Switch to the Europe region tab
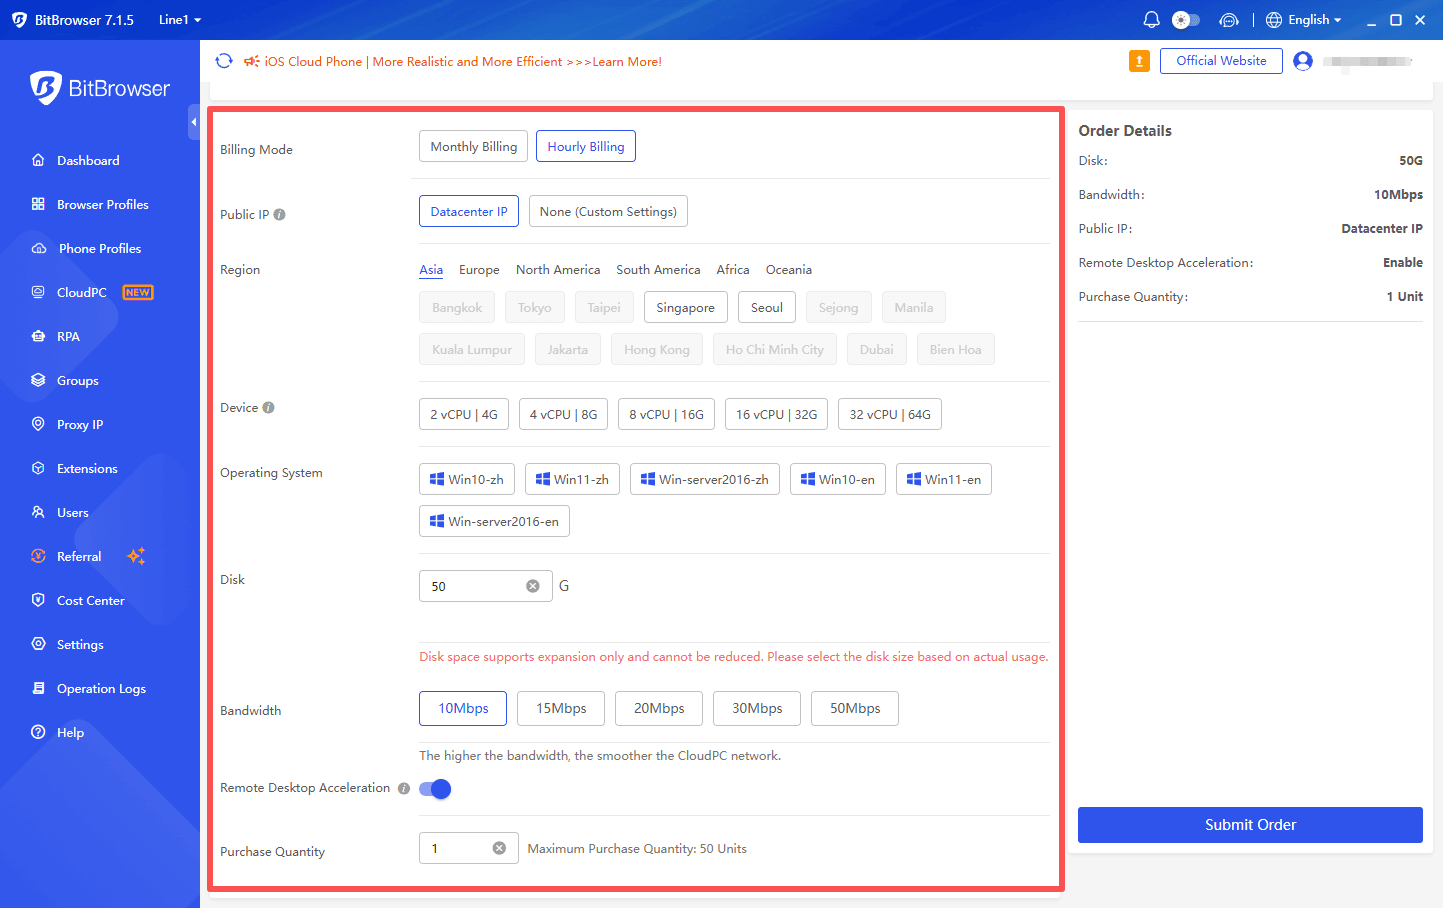1443x908 pixels. coord(479,270)
